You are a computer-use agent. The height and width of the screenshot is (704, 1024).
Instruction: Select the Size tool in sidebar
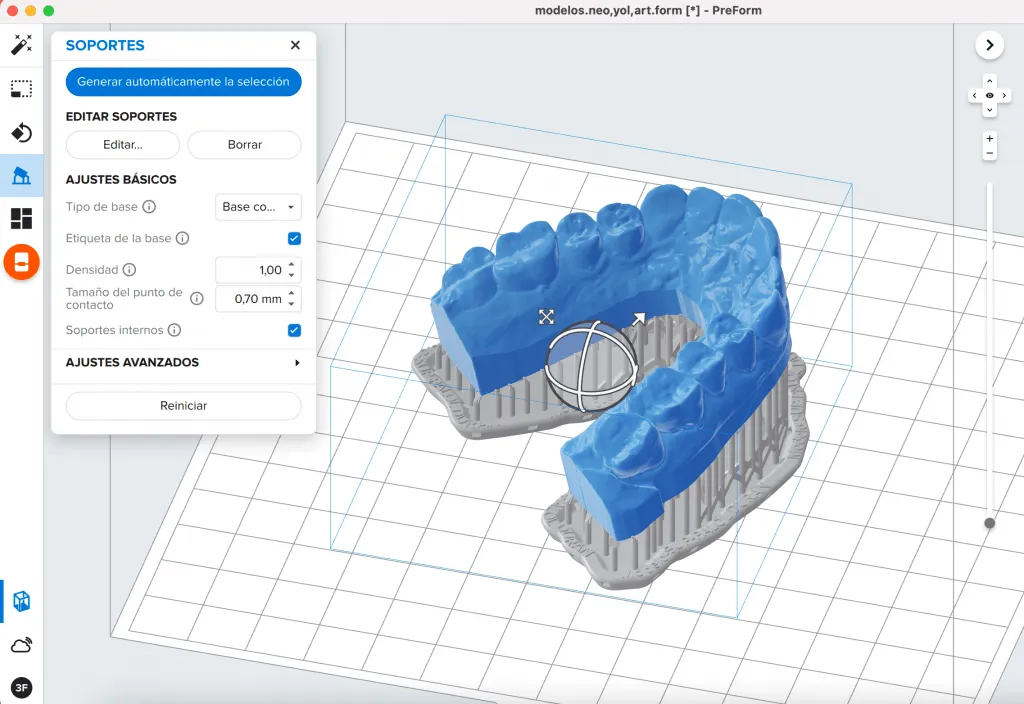pyautogui.click(x=22, y=89)
